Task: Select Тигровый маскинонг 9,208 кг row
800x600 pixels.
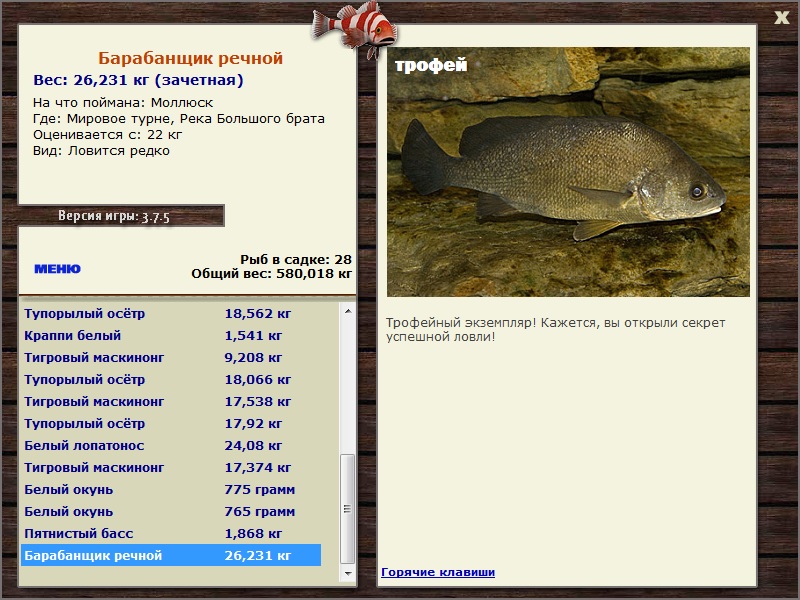Action: 171,358
